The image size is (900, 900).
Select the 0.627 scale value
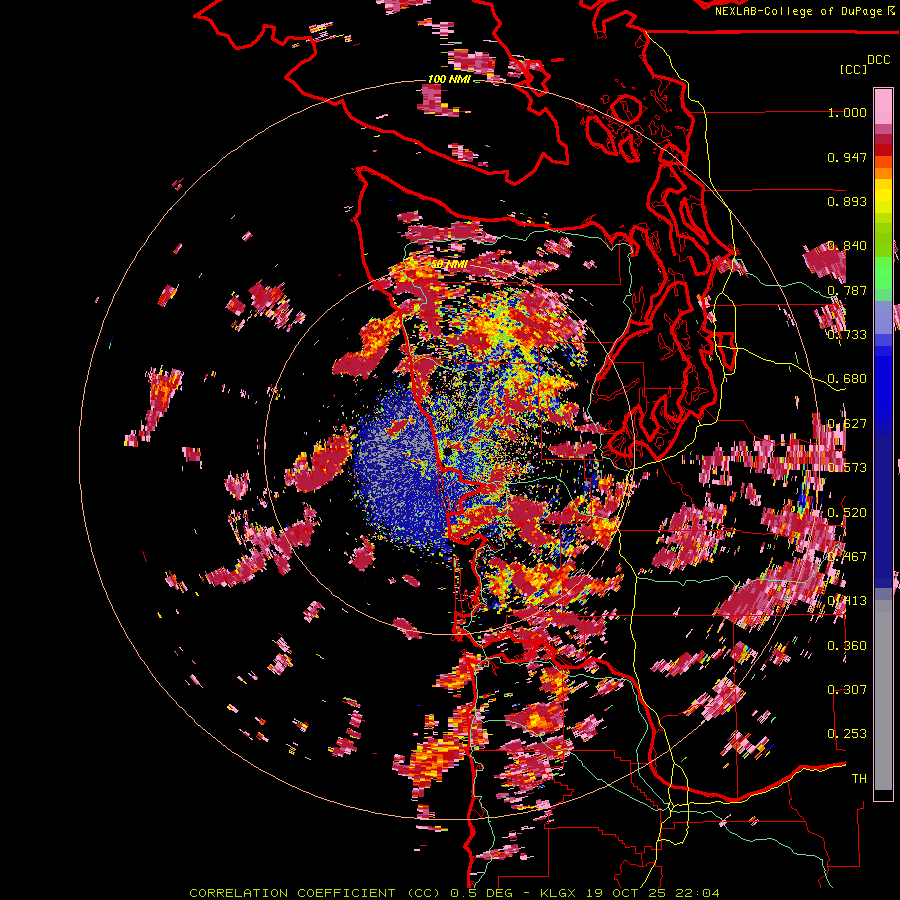847,424
